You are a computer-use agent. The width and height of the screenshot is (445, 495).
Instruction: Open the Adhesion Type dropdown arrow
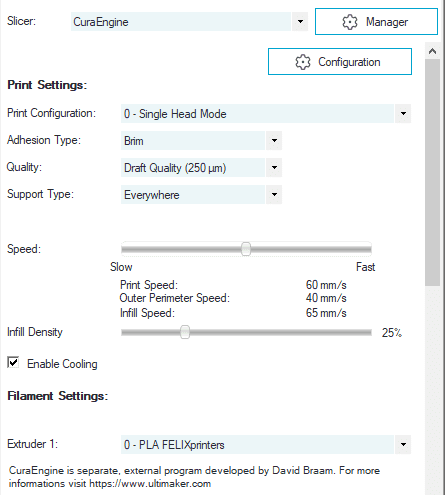274,141
